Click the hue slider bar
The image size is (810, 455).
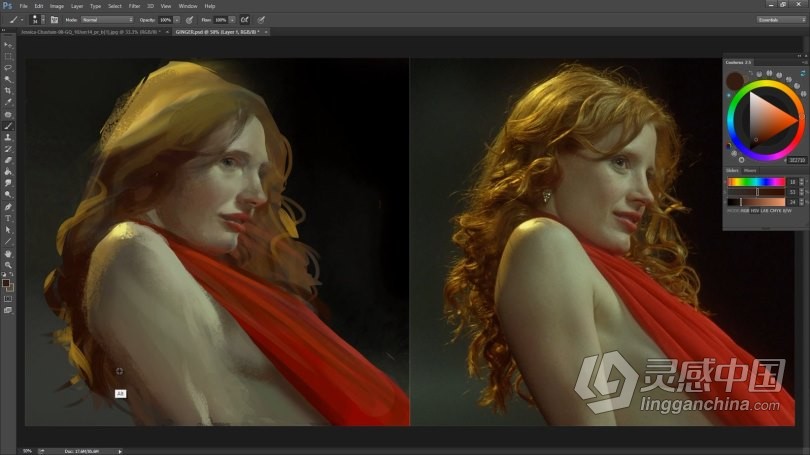[756, 182]
